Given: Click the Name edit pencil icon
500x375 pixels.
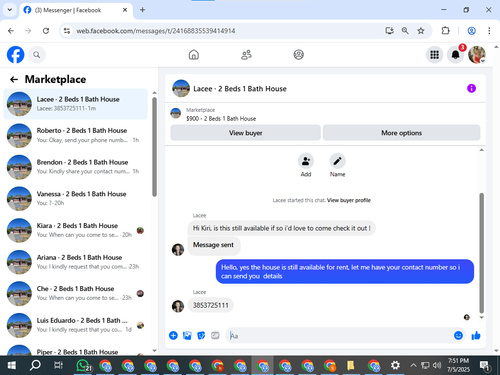Looking at the screenshot, I should (x=337, y=161).
